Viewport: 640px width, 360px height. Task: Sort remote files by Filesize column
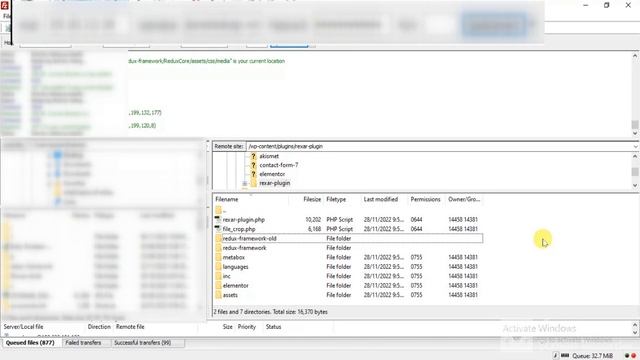[306, 199]
